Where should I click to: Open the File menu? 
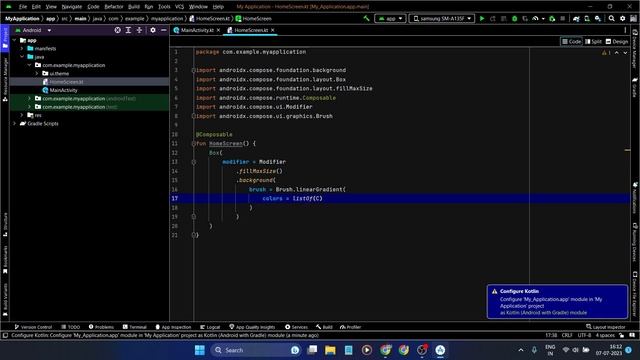point(23,7)
